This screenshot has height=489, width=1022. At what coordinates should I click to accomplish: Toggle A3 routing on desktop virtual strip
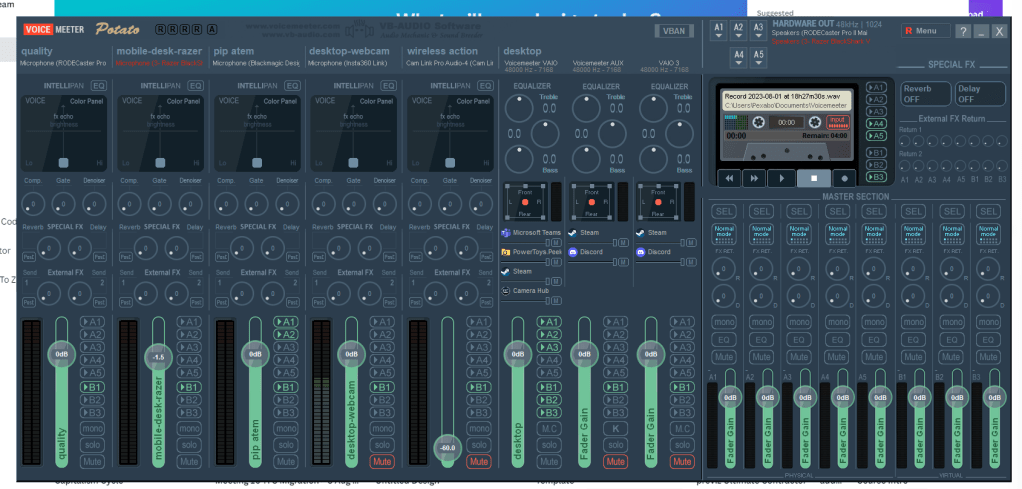[x=549, y=348]
